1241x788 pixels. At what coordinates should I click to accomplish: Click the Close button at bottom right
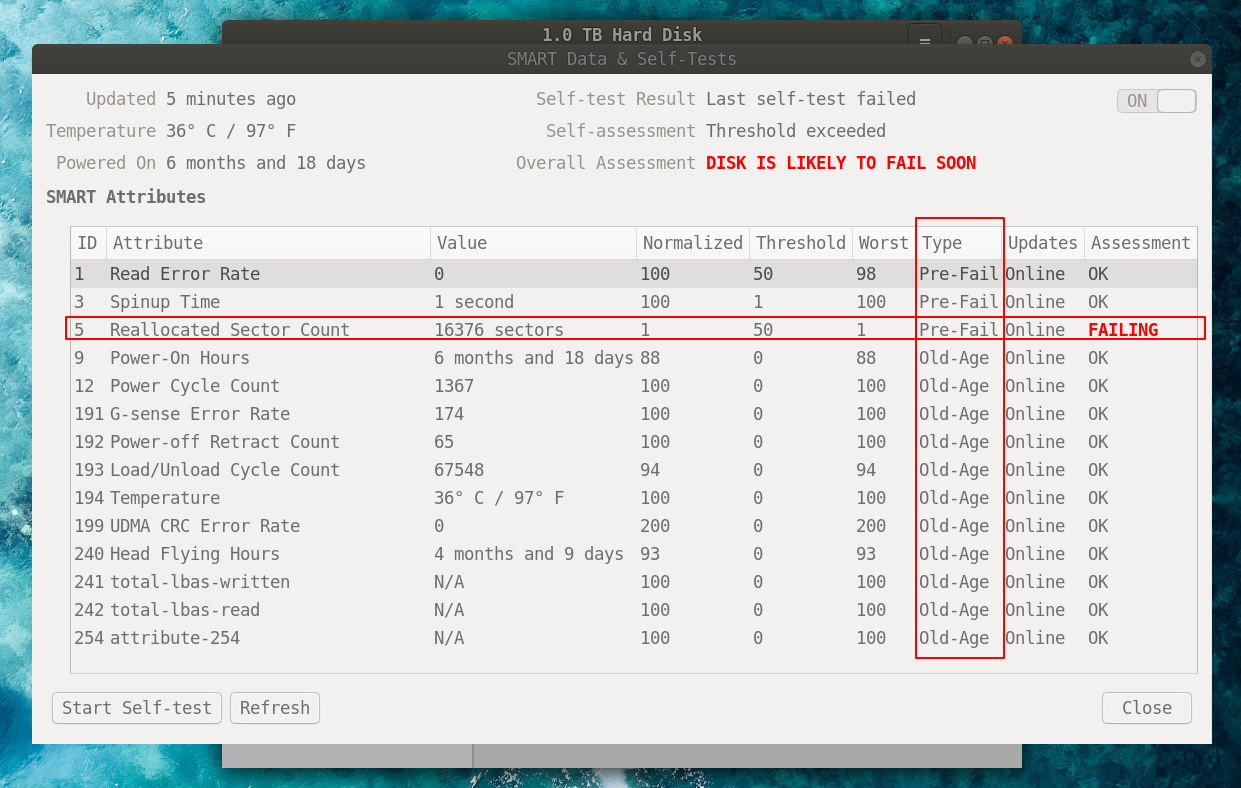[x=1146, y=708]
